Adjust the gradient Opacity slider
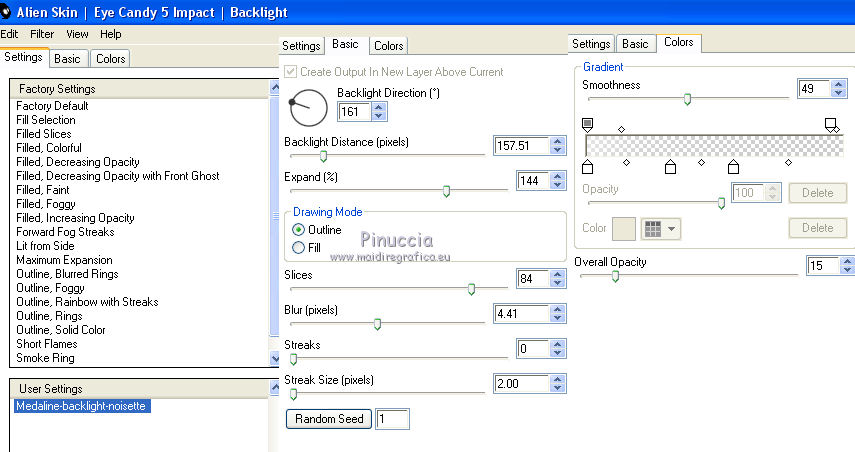Image resolution: width=855 pixels, height=452 pixels. pos(721,203)
